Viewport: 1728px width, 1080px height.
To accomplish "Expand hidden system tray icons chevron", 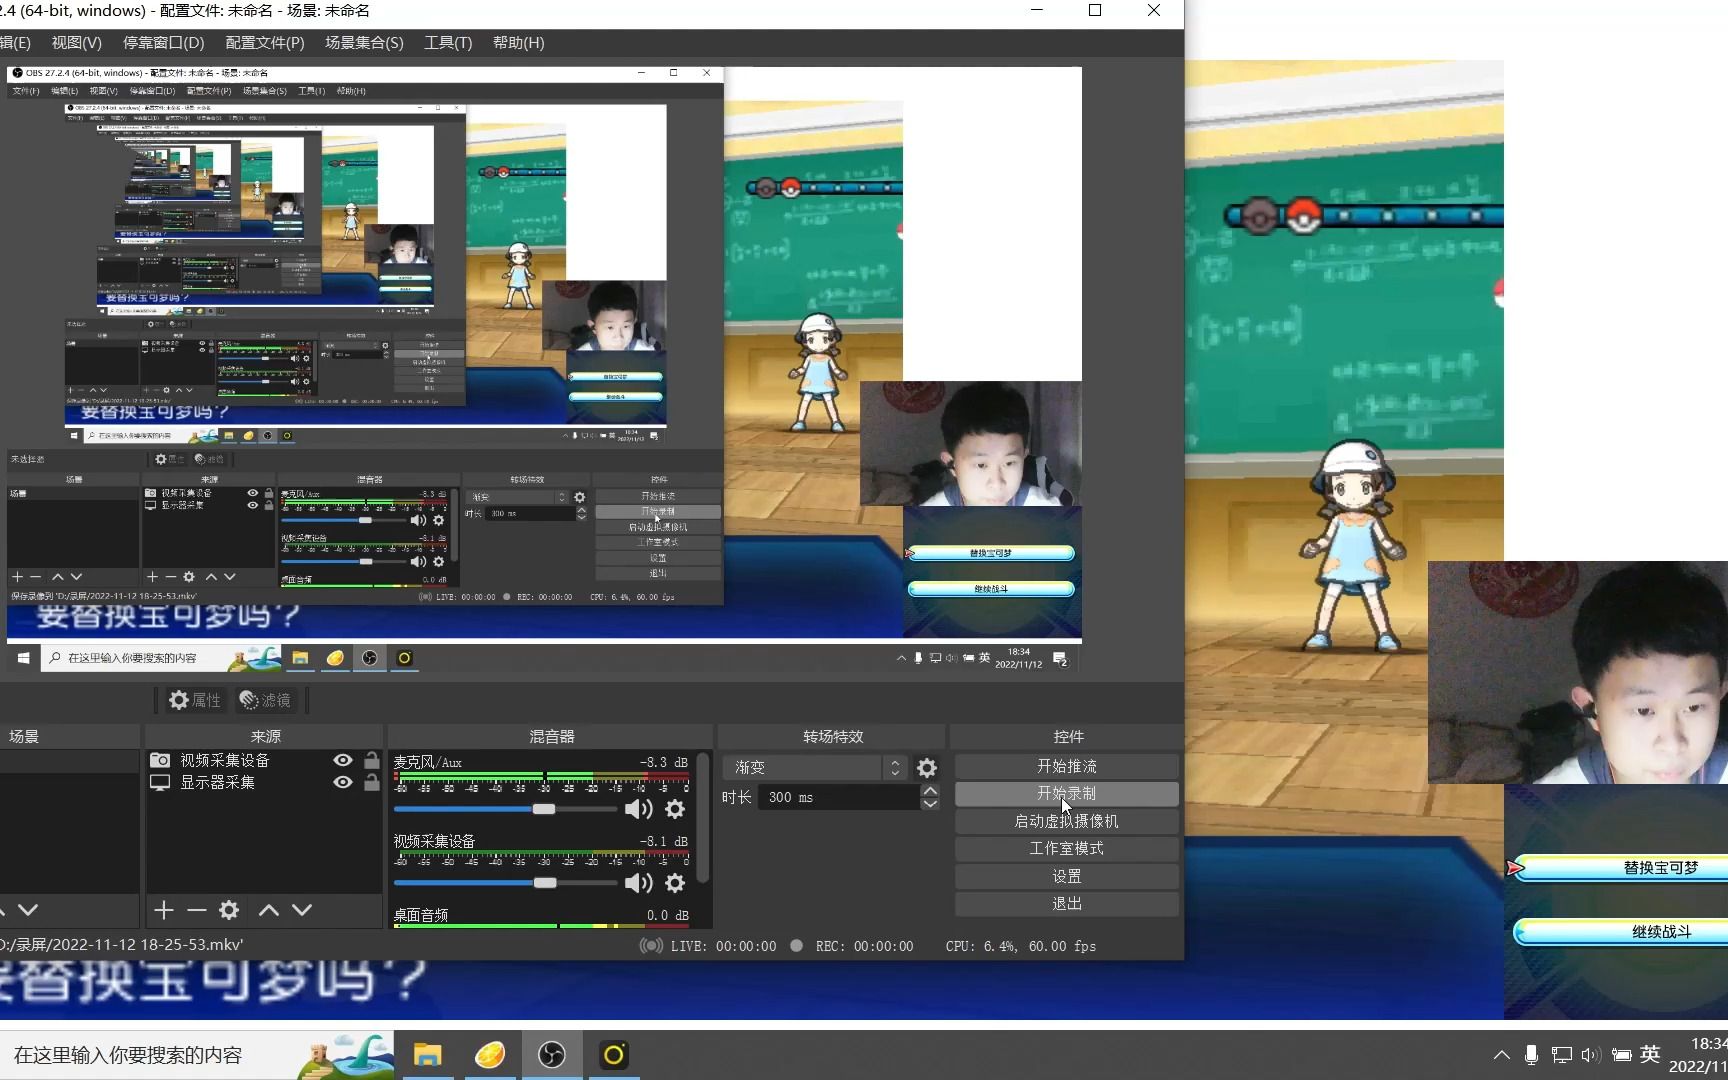I will [x=1501, y=1055].
